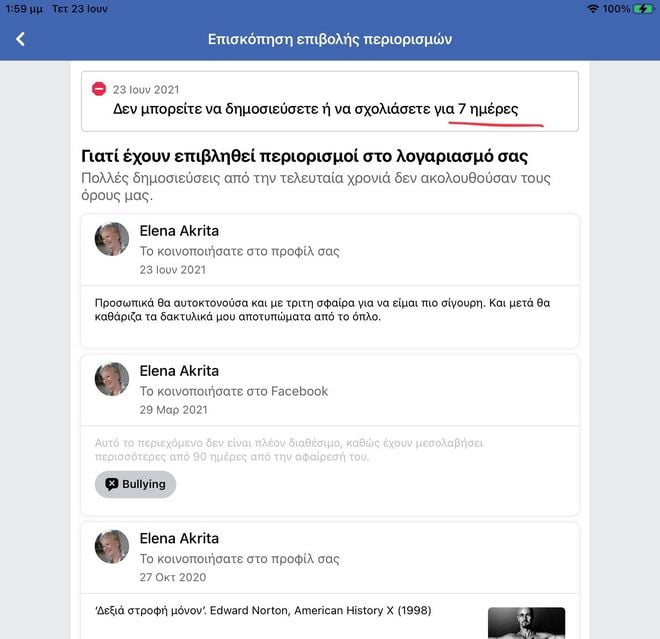This screenshot has height=639, width=660.
Task: Open Elena Akrita name on 23 Ιουν post
Action: (x=179, y=231)
